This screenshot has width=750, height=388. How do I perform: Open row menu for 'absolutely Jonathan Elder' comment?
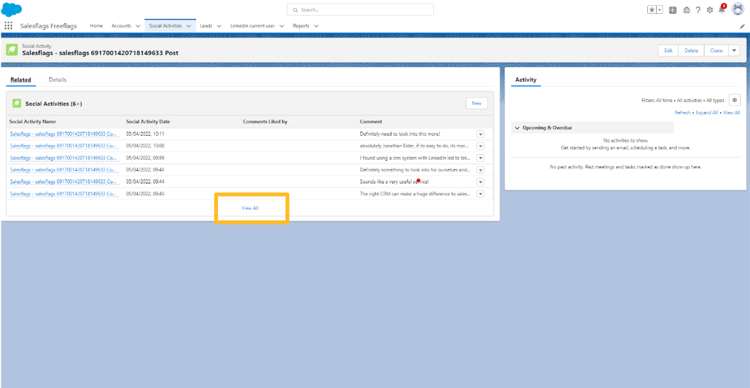(480, 146)
